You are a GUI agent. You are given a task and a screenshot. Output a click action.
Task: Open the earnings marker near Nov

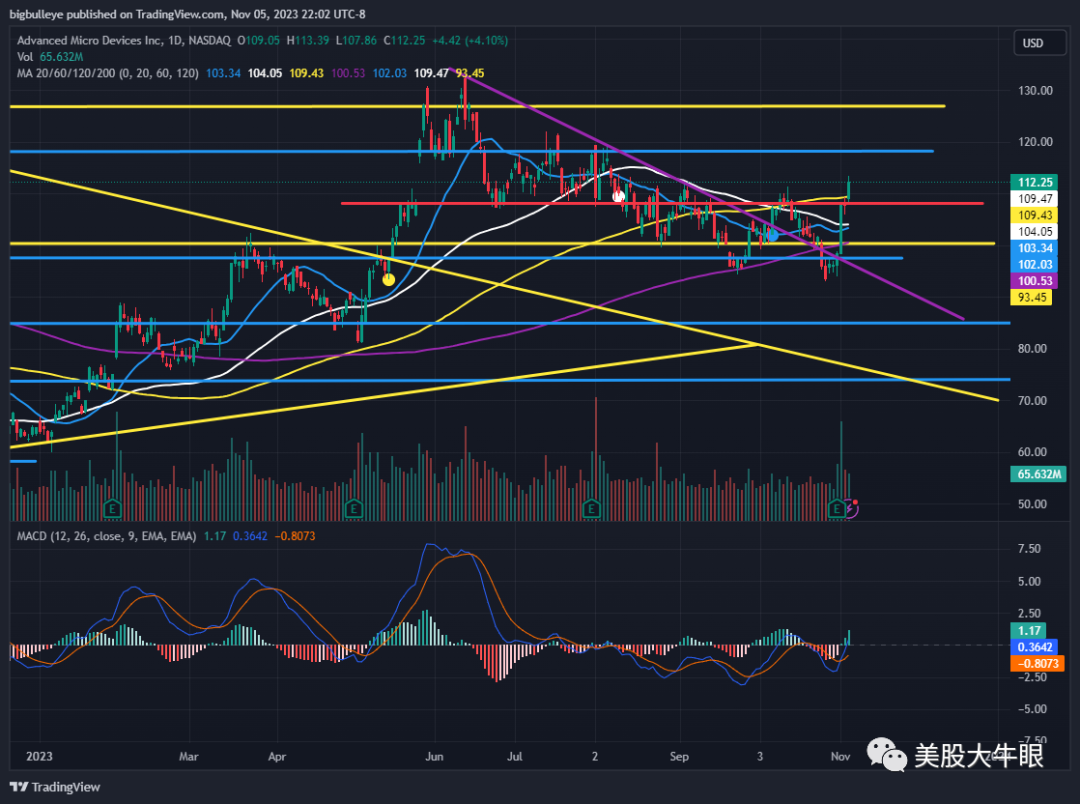836,509
